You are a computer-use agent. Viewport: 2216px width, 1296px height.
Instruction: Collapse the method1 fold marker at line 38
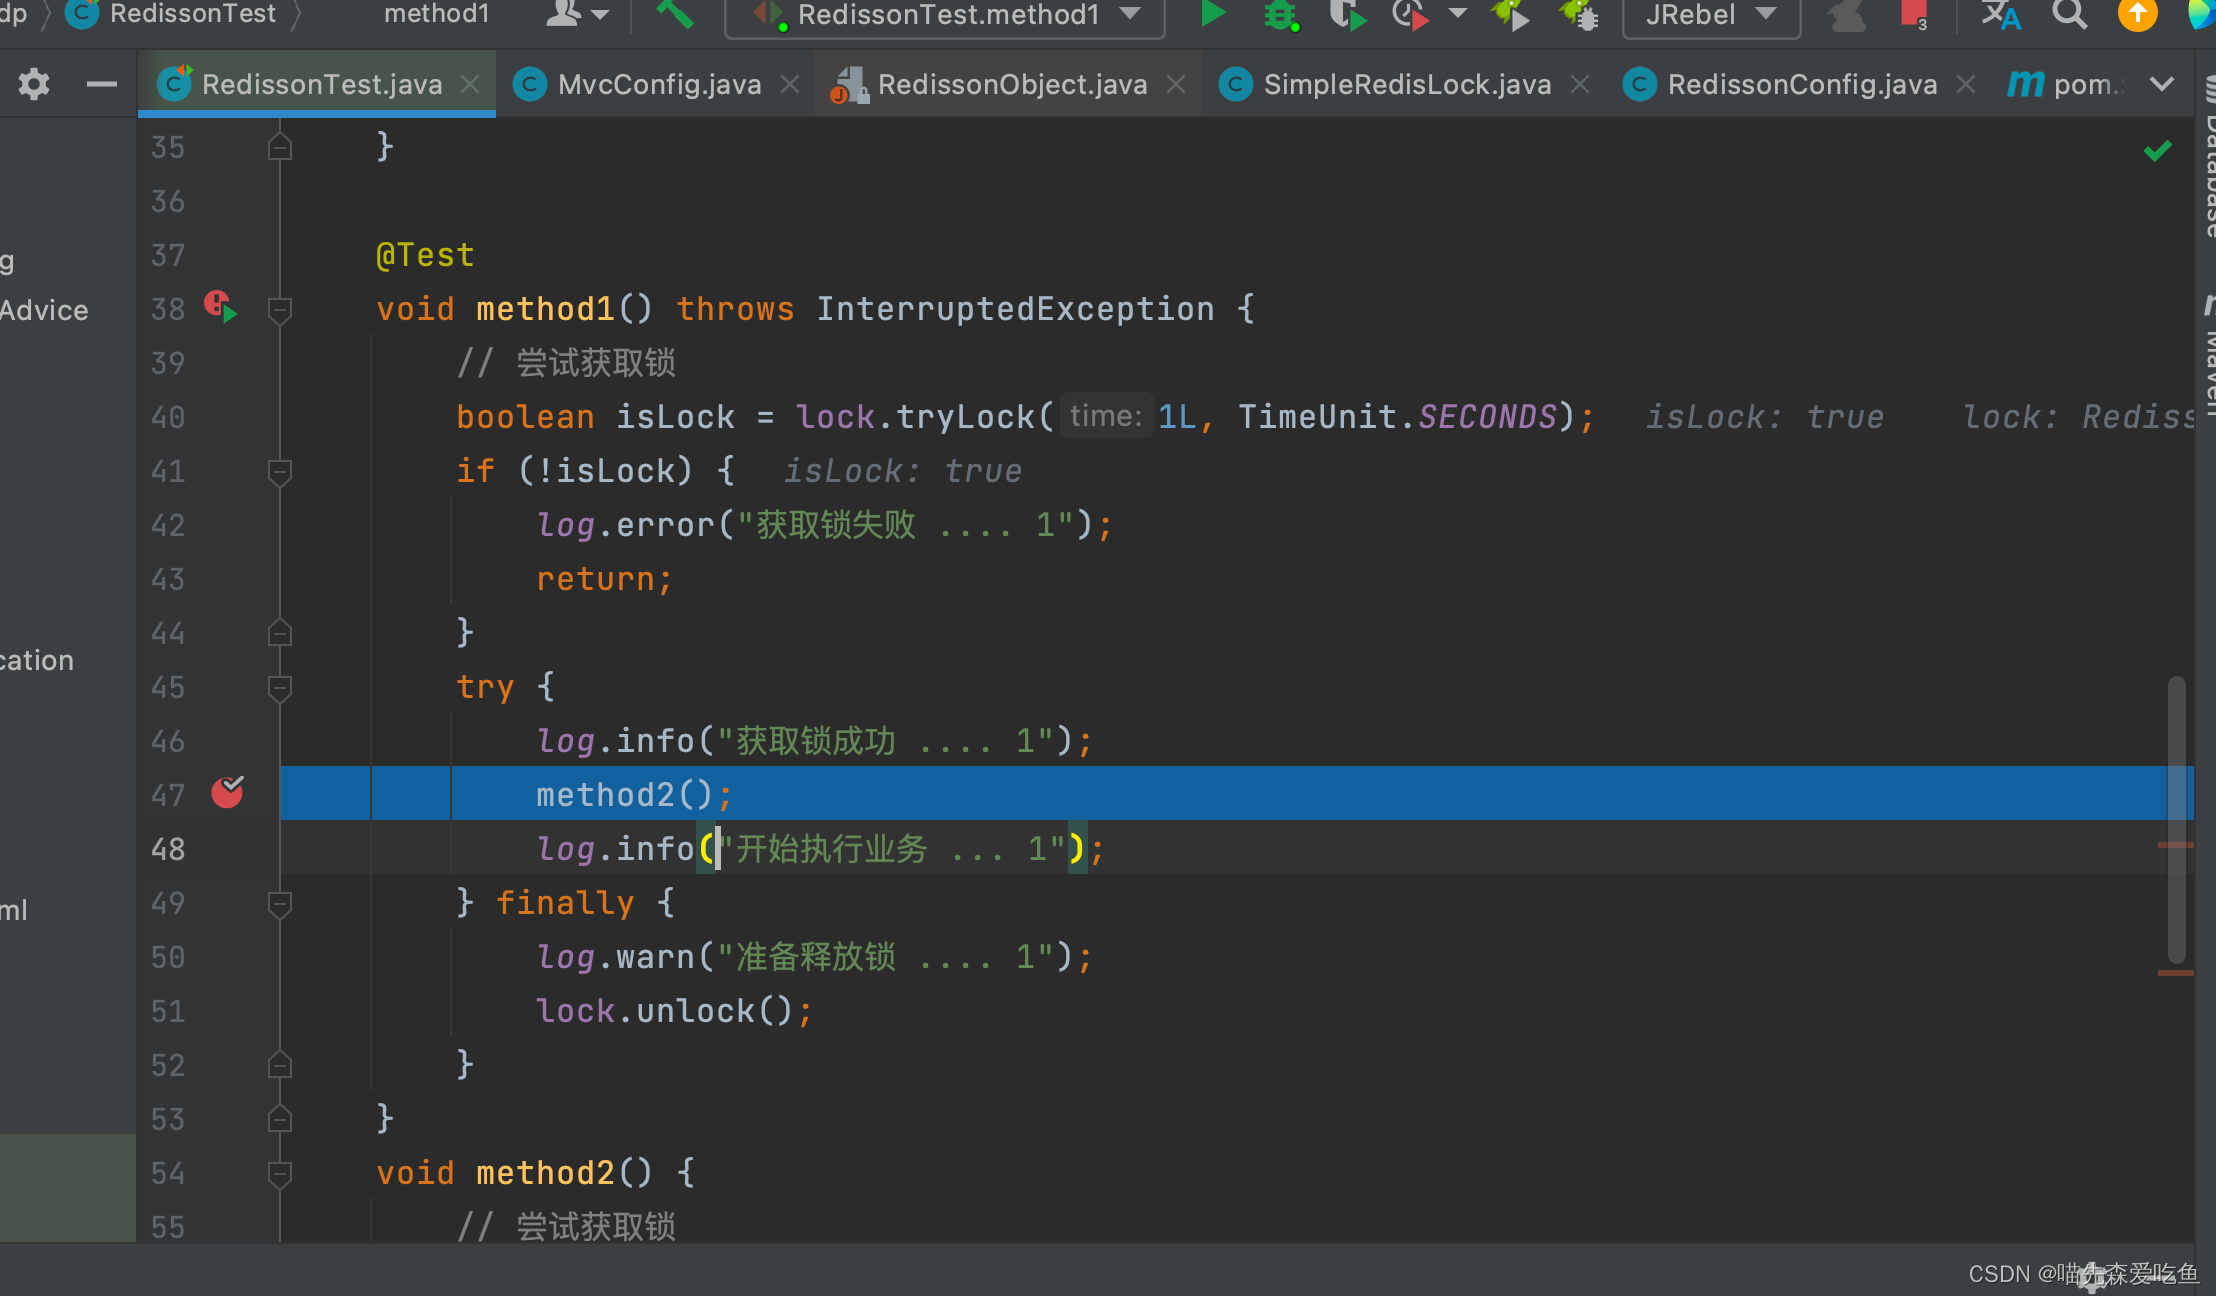tap(280, 309)
